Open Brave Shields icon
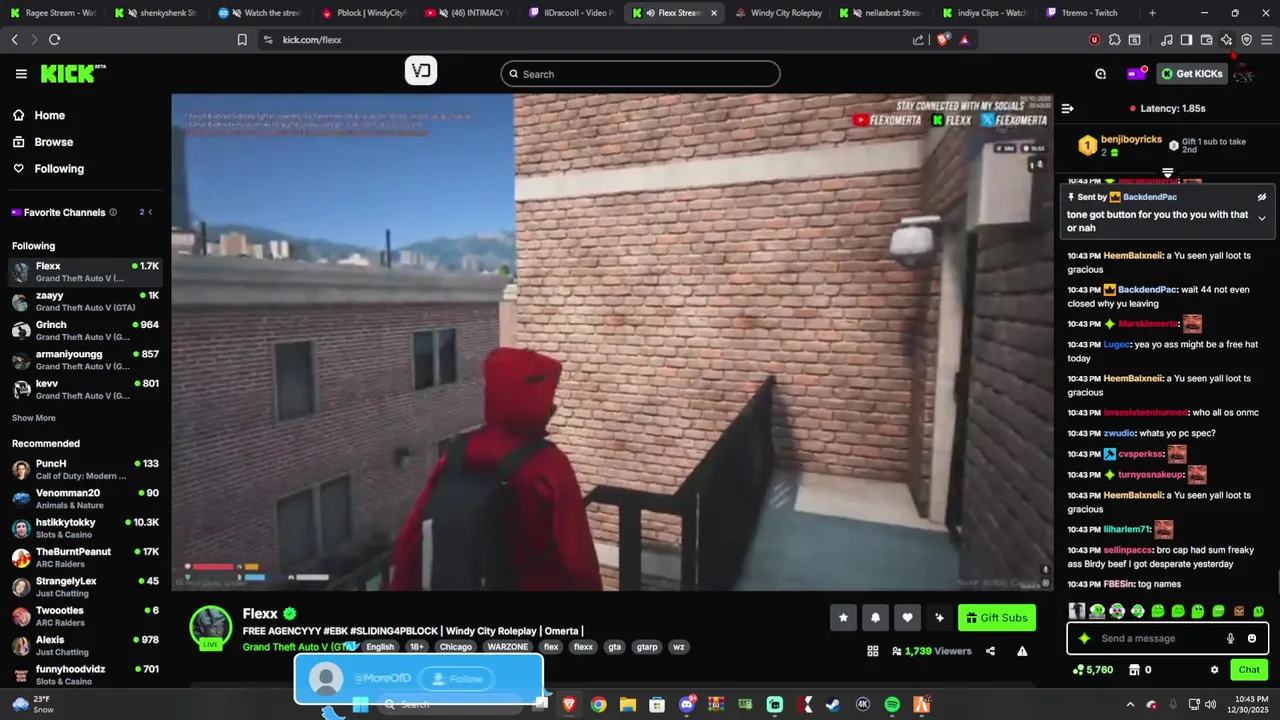Viewport: 1280px width, 720px height. coord(943,40)
